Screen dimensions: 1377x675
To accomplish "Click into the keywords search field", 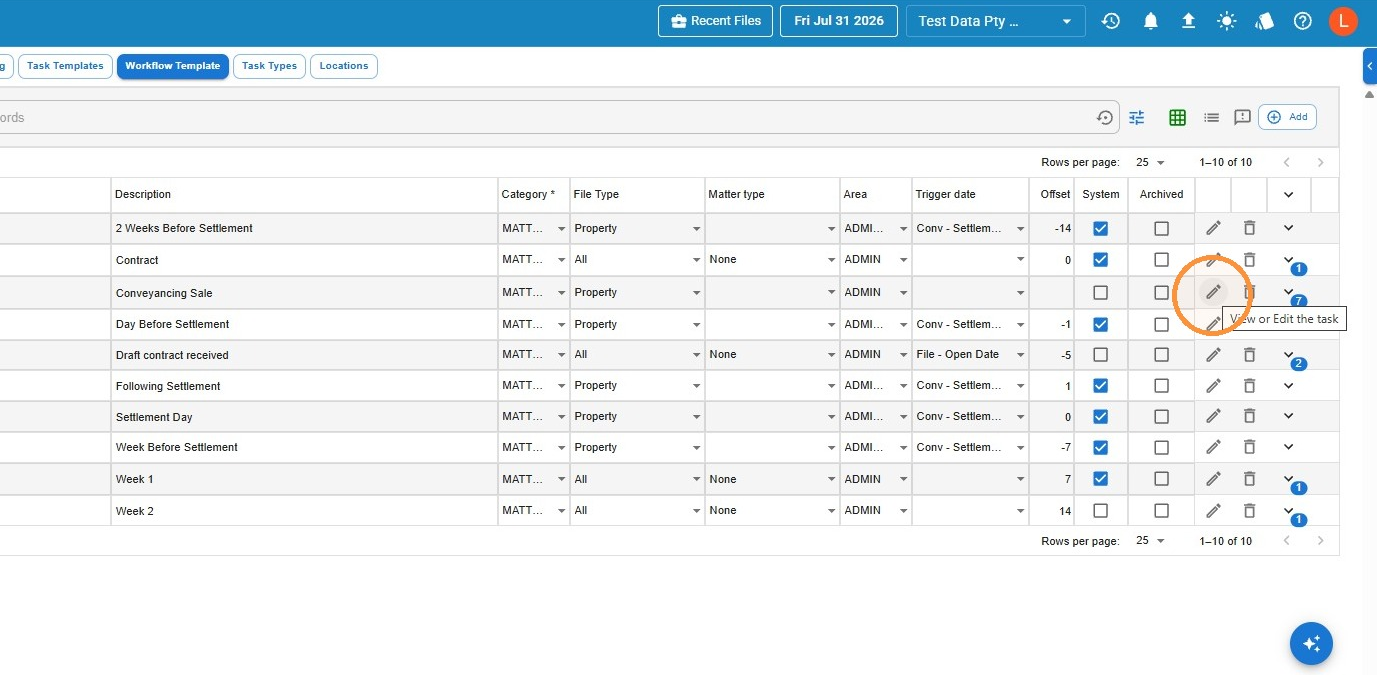I will click(x=545, y=117).
